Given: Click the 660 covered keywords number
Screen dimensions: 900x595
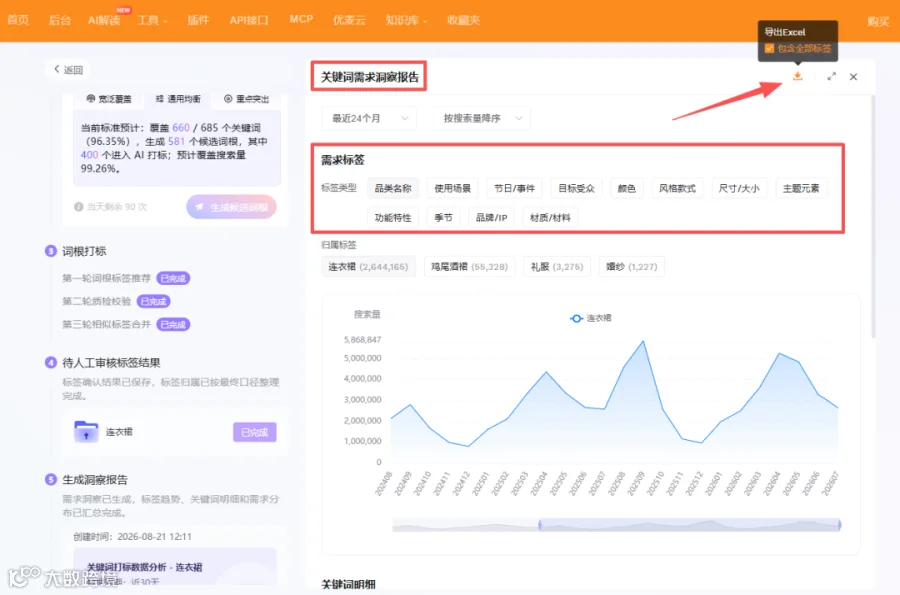Looking at the screenshot, I should pyautogui.click(x=181, y=127).
